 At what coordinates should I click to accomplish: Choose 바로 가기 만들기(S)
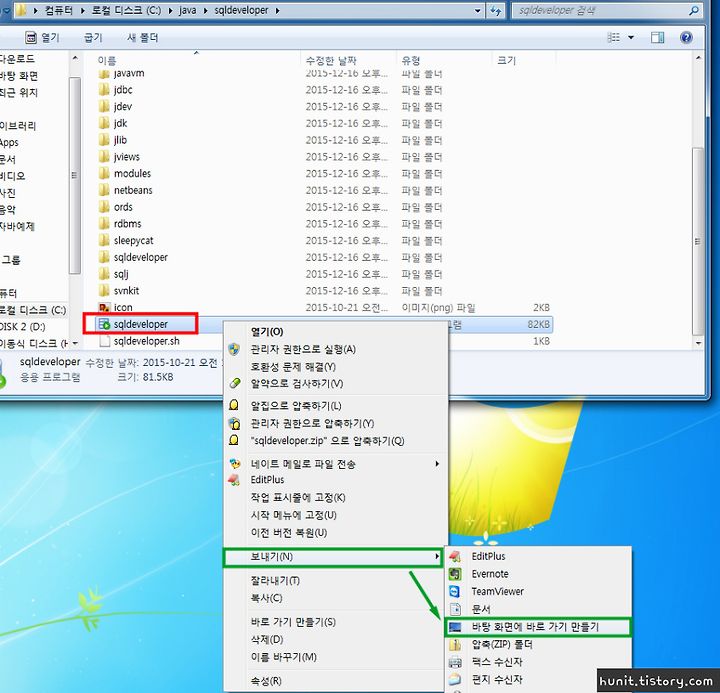click(x=293, y=622)
